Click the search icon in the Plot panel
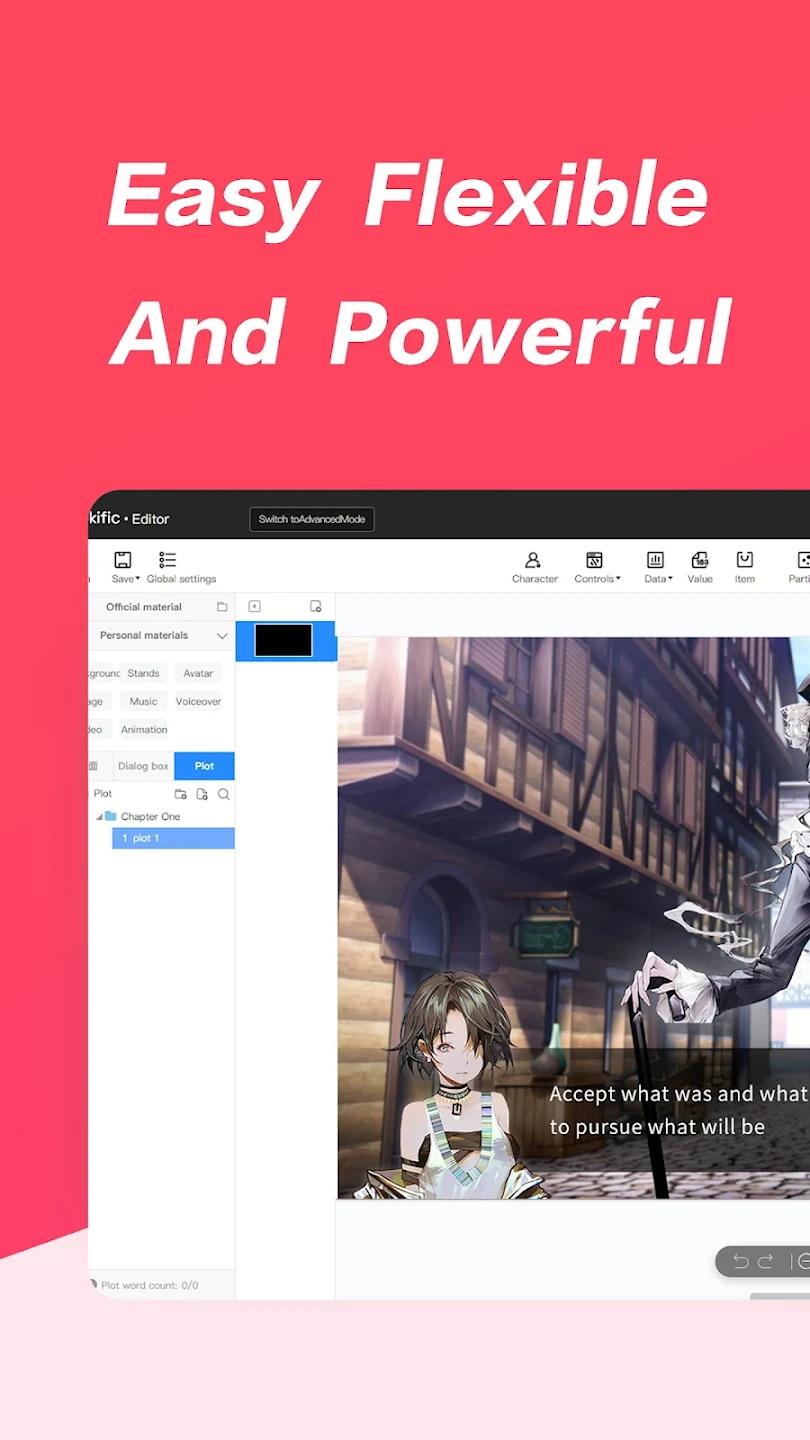Viewport: 810px width, 1440px height. pyautogui.click(x=224, y=794)
